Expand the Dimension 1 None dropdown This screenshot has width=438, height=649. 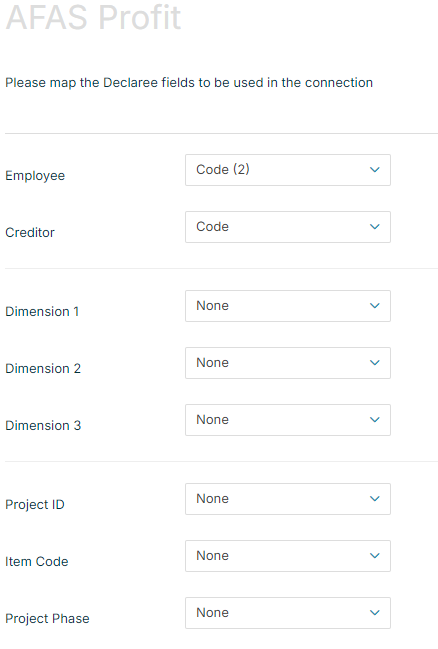coord(288,306)
